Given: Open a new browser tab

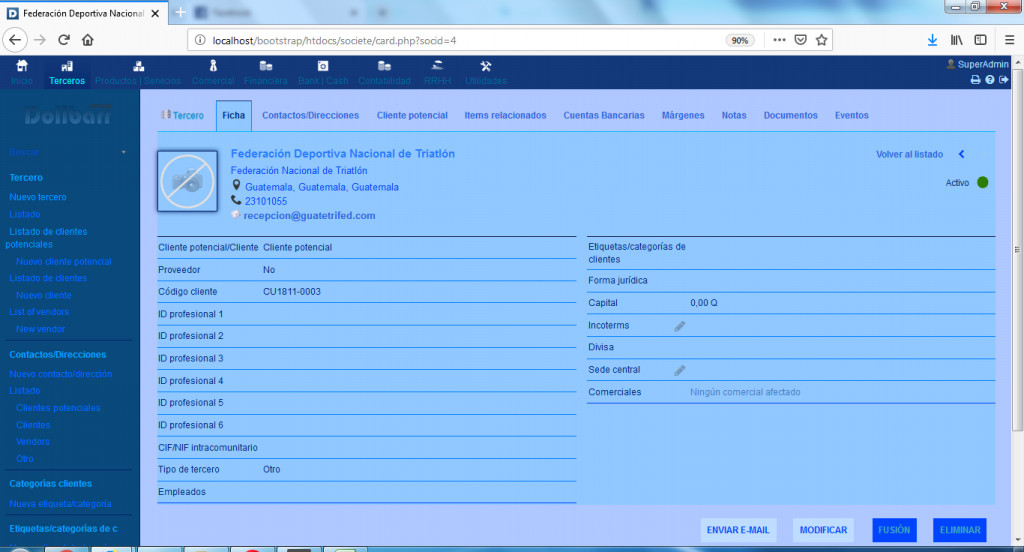Looking at the screenshot, I should point(180,12).
